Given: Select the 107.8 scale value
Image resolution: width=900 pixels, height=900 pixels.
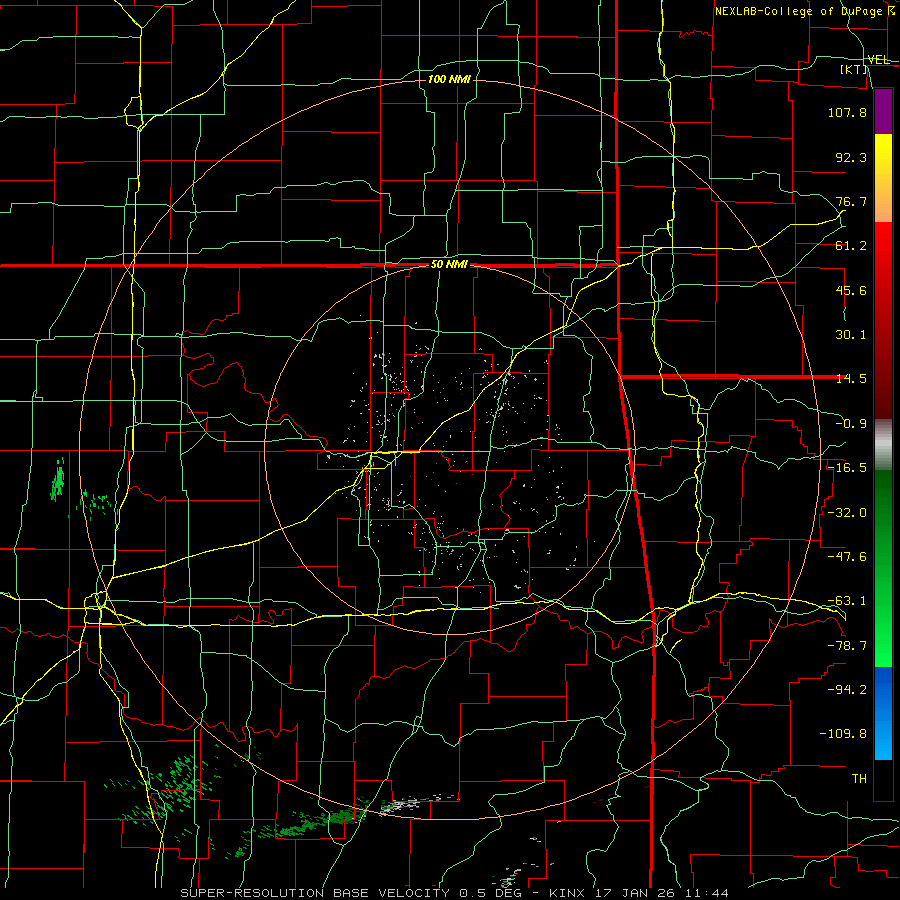Looking at the screenshot, I should [847, 112].
